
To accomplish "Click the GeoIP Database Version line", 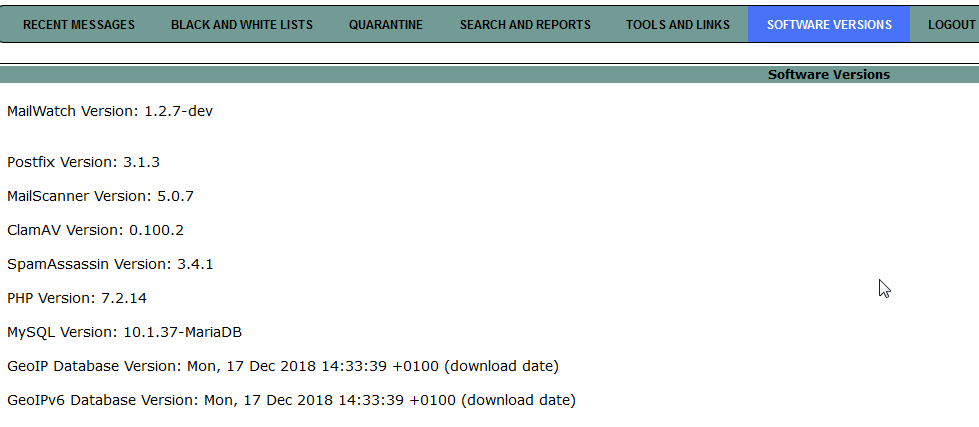I will [283, 366].
